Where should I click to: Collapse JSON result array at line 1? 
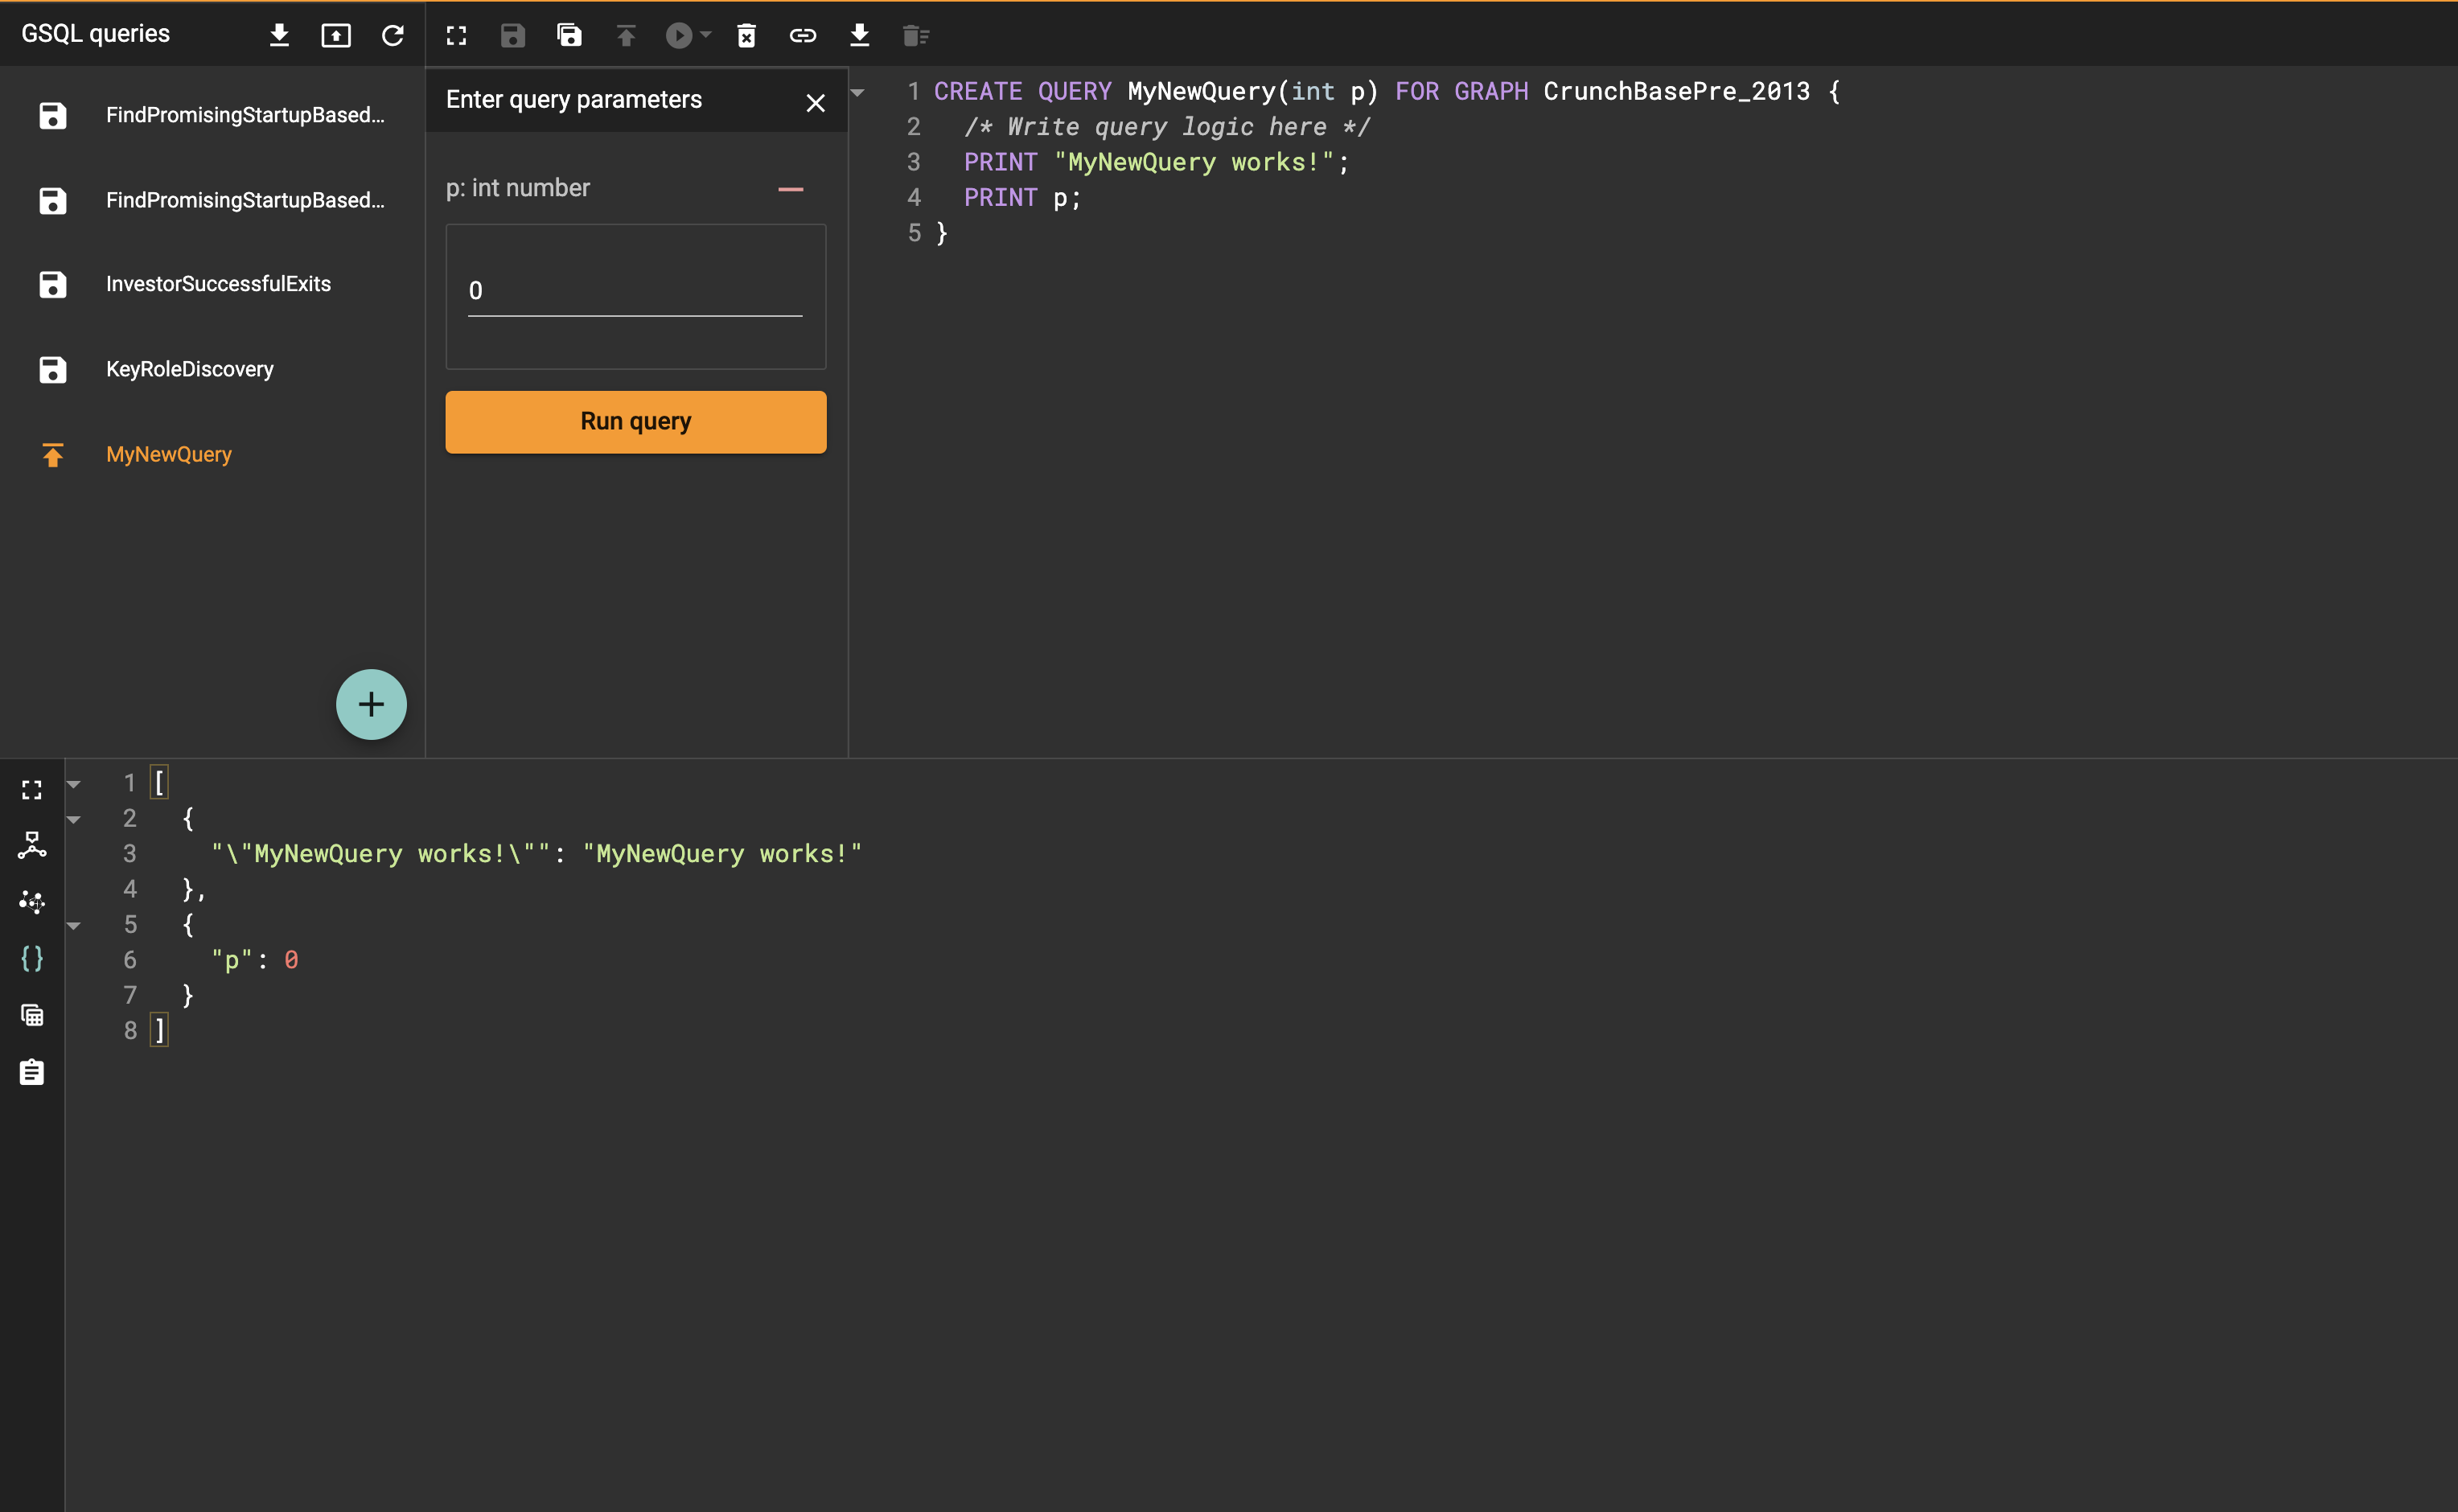73,784
